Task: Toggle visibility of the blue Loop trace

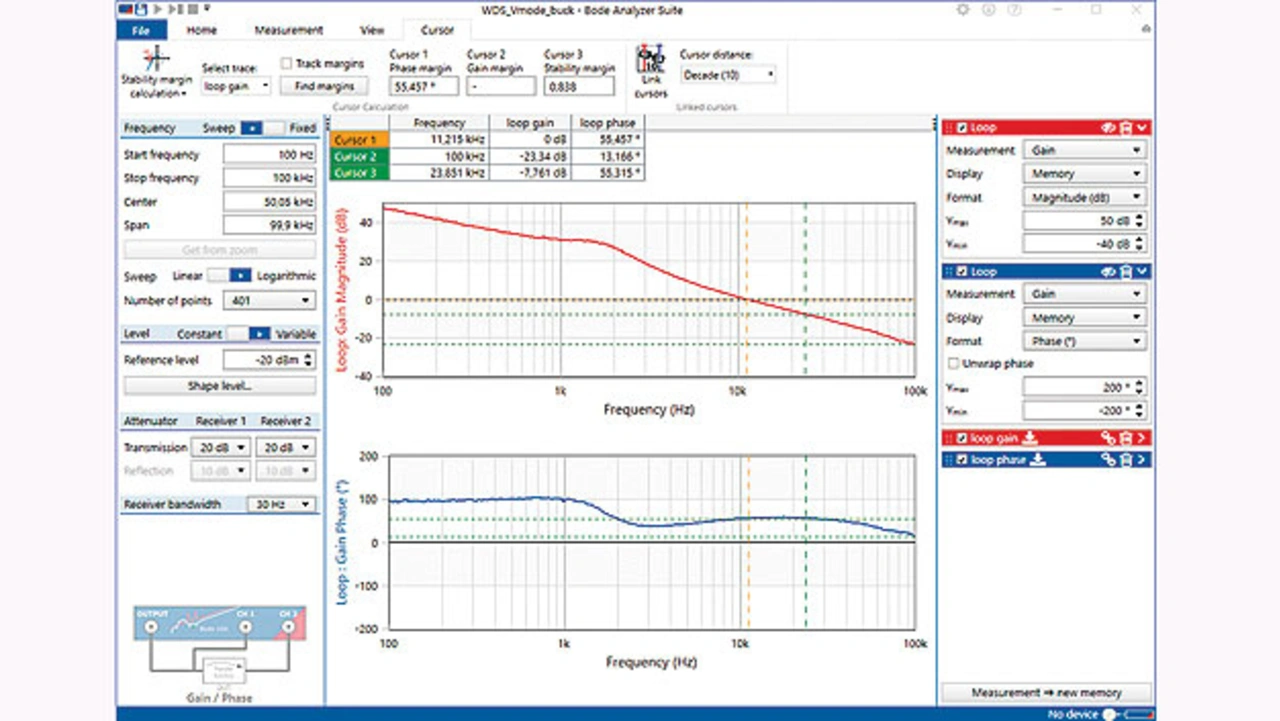Action: [x=1108, y=272]
